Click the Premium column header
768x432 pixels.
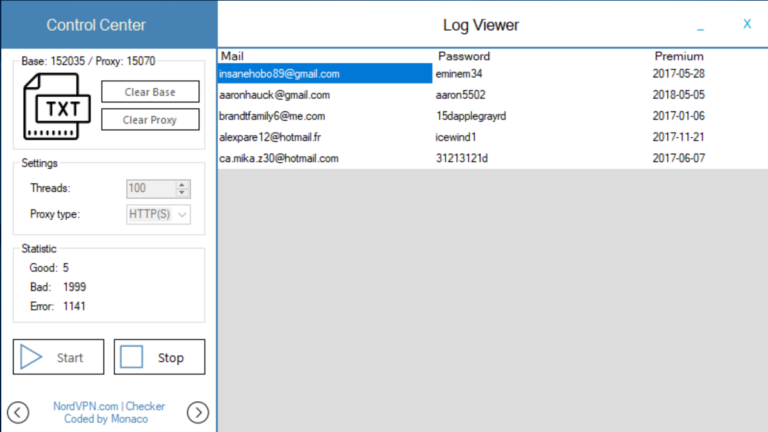click(x=679, y=56)
